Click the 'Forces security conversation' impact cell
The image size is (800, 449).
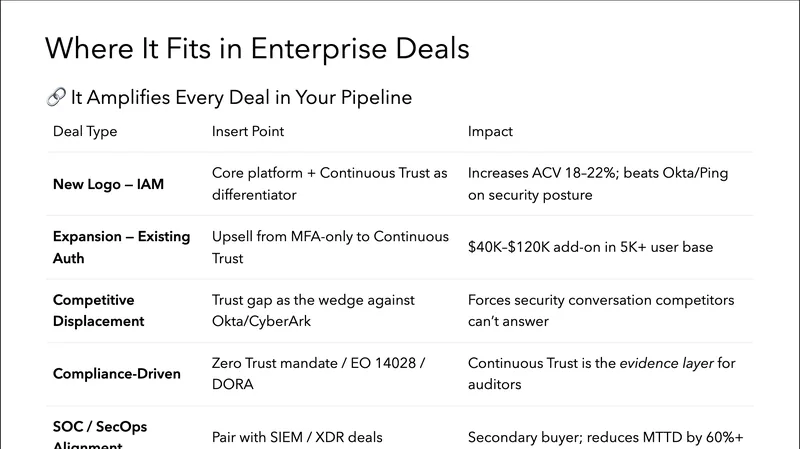click(601, 310)
